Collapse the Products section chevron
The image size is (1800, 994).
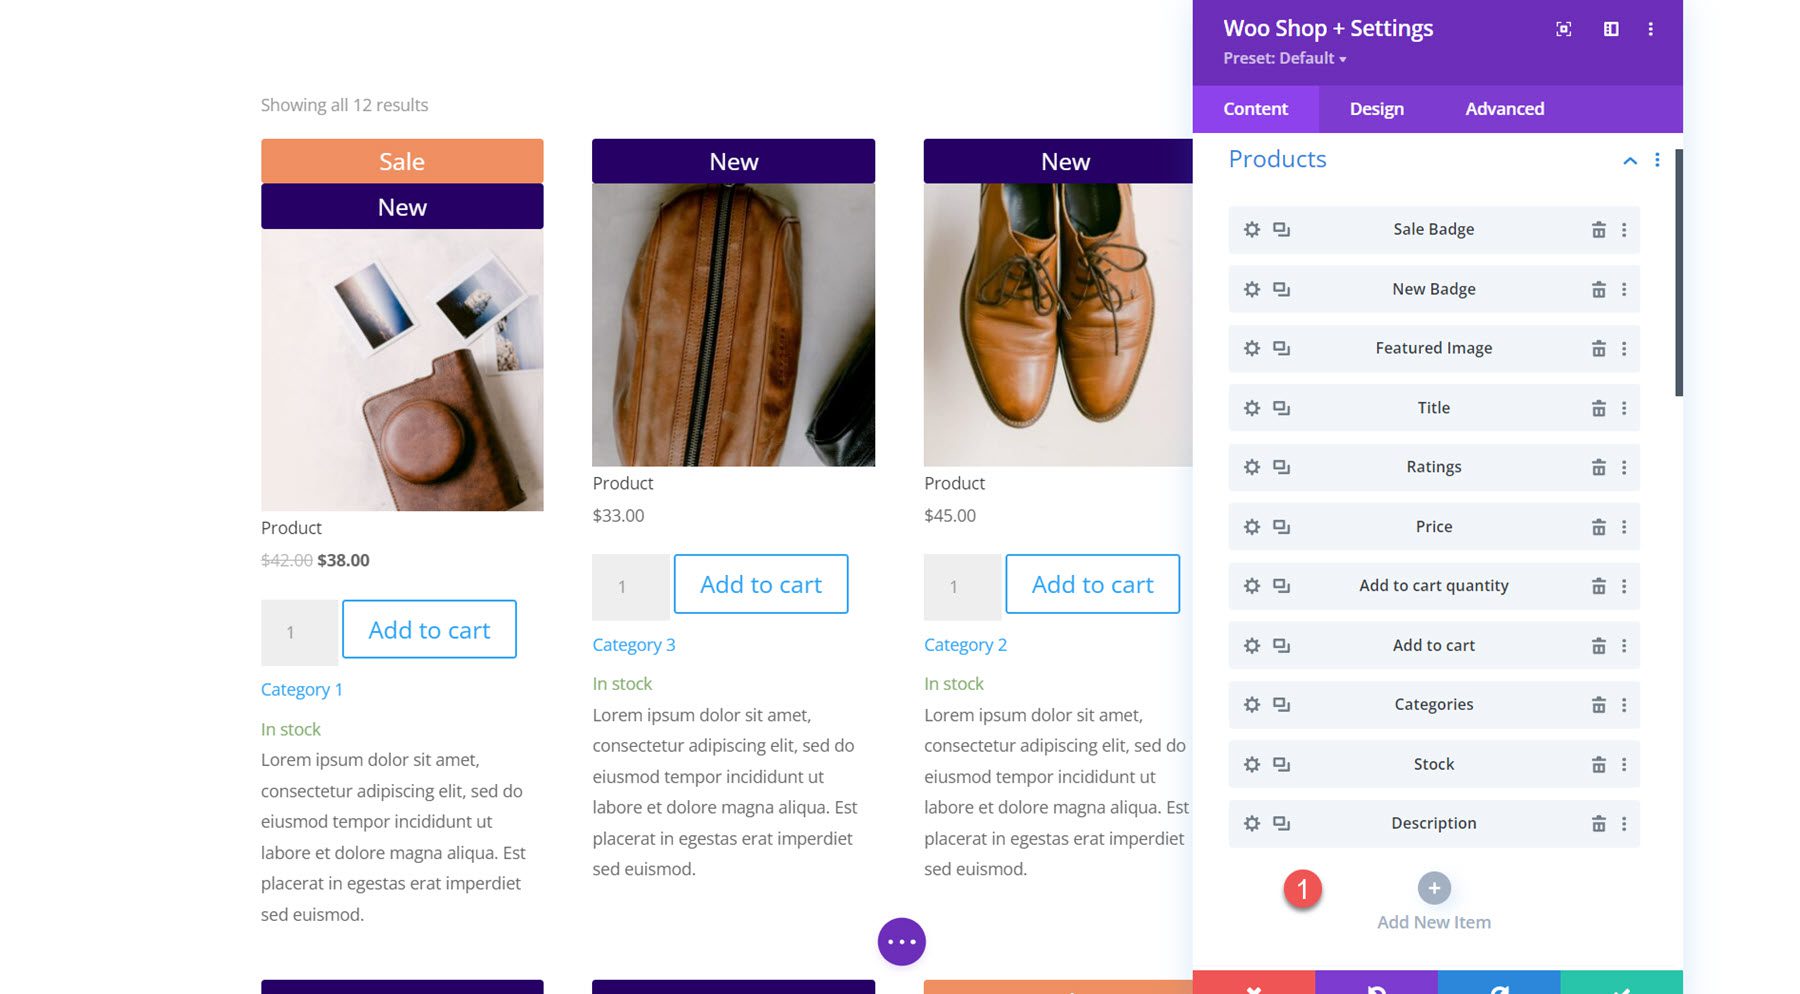1629,161
